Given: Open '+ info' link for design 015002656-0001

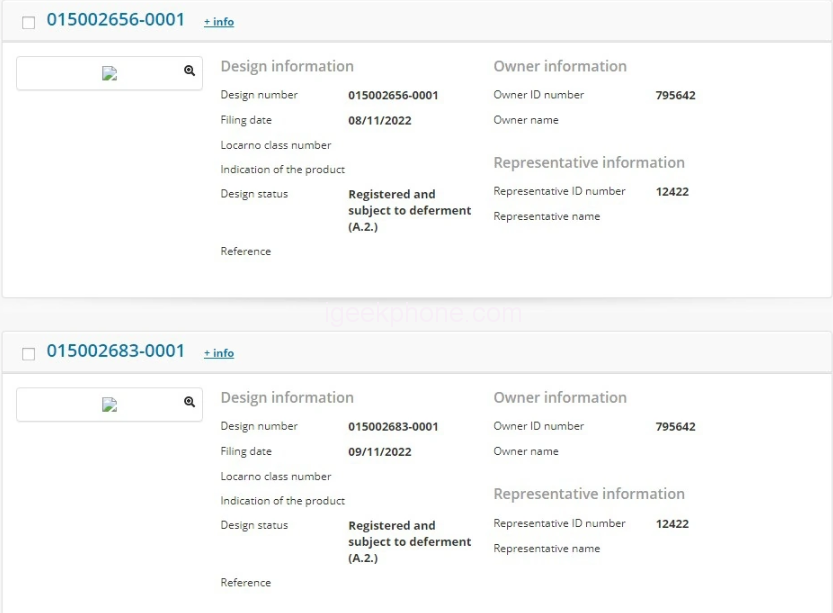Looking at the screenshot, I should pos(218,22).
